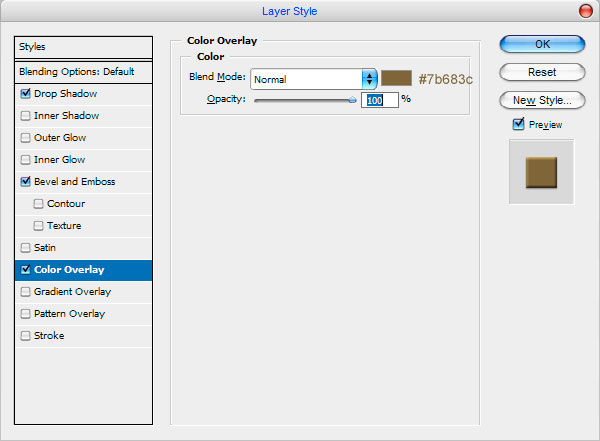Open the Inner Shadow settings label
The width and height of the screenshot is (600, 441).
click(x=66, y=116)
